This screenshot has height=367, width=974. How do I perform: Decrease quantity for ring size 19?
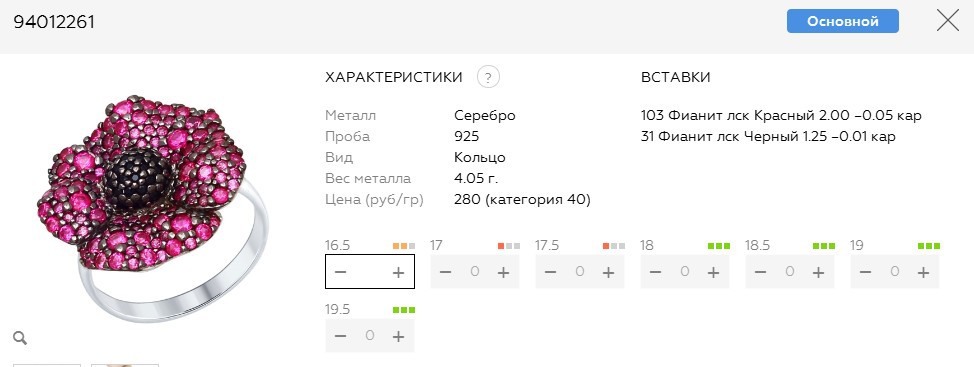(866, 272)
